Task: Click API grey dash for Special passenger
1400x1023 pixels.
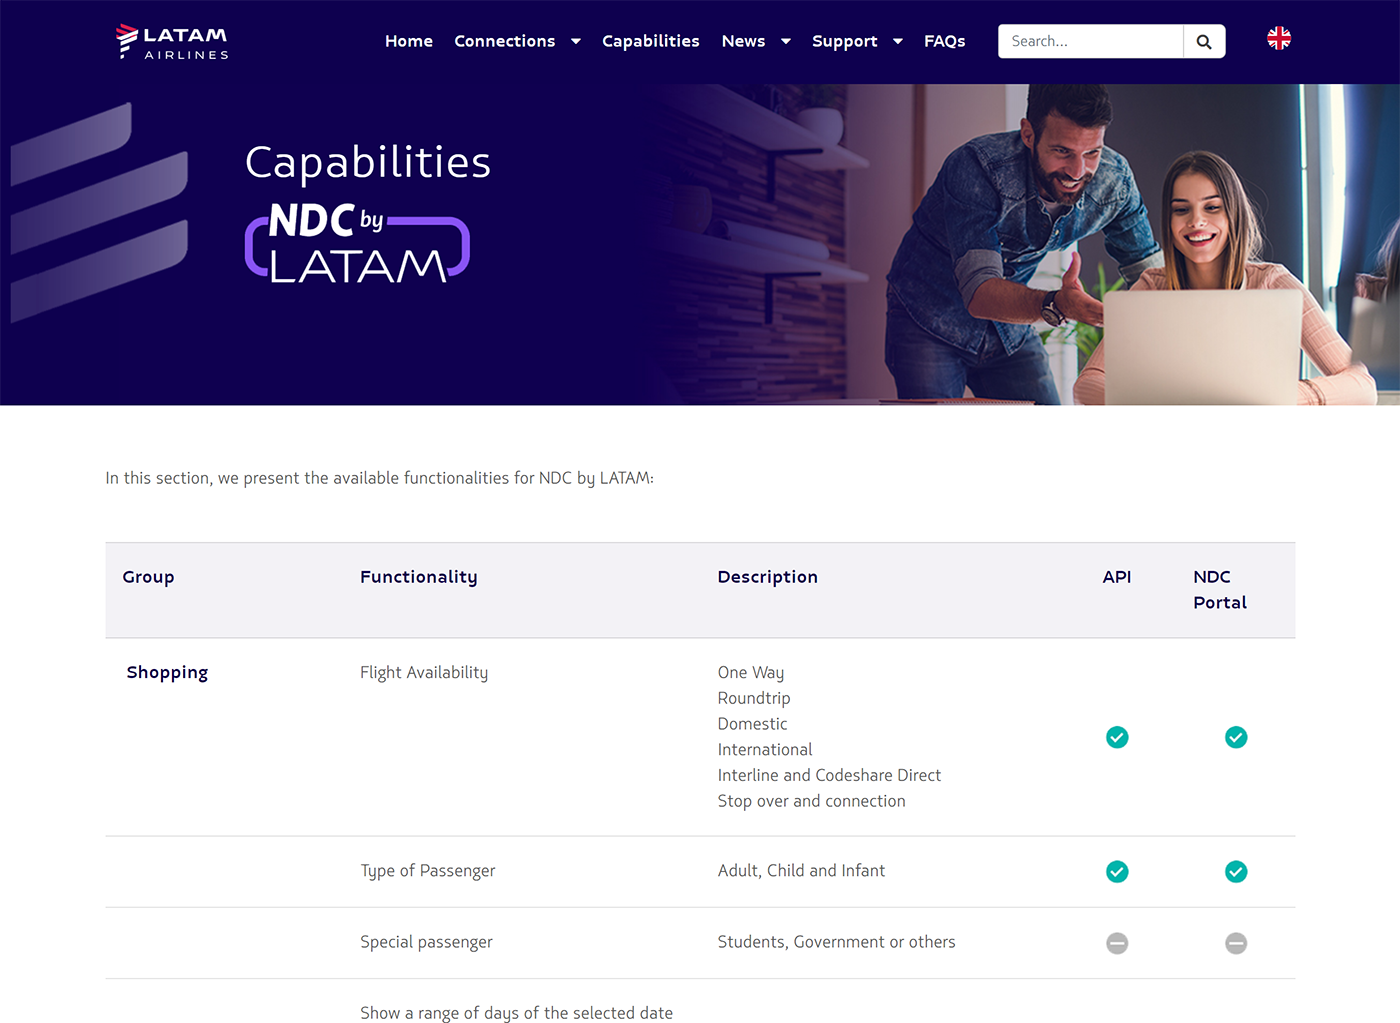Action: [x=1117, y=943]
